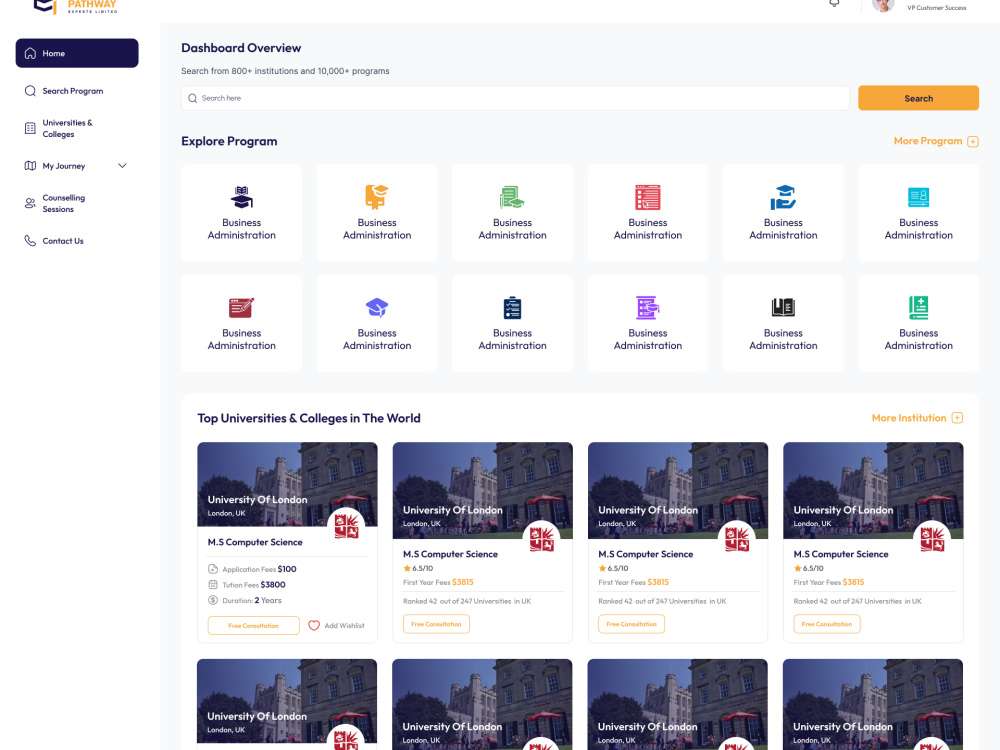The image size is (1000, 750).
Task: Click the plus icon beside More Program
Action: tap(973, 142)
